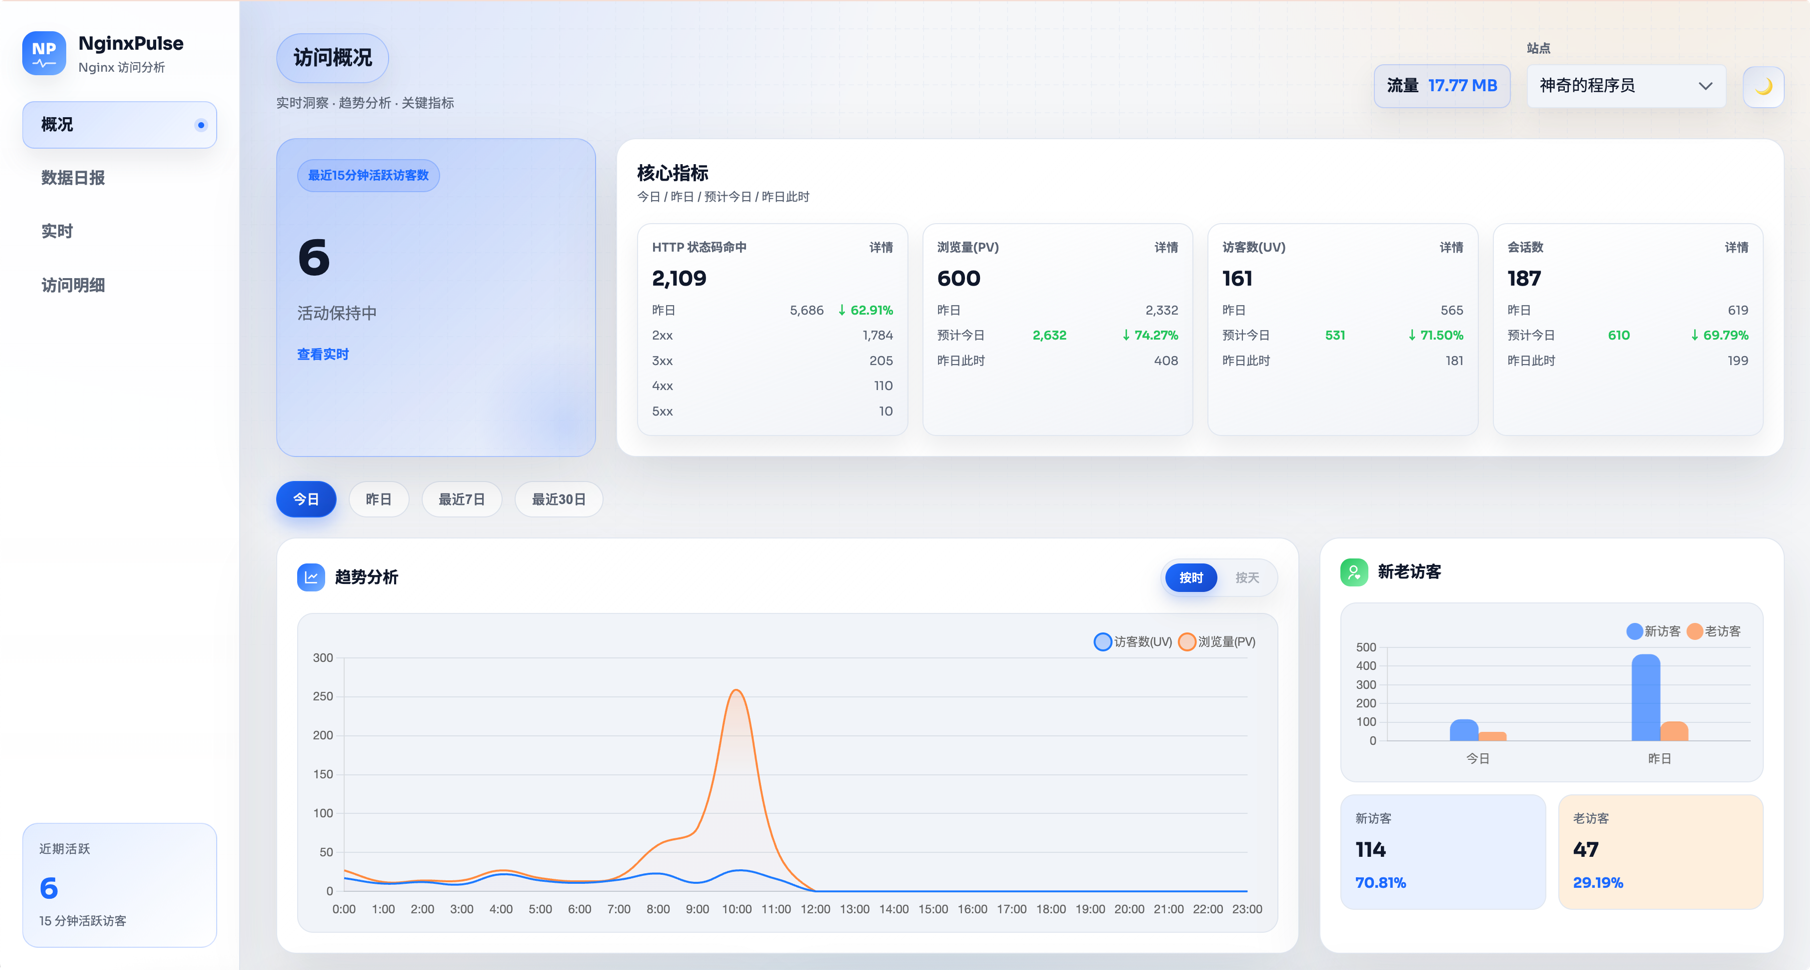Click the 查看实时 link
1810x970 pixels.
[x=323, y=353]
